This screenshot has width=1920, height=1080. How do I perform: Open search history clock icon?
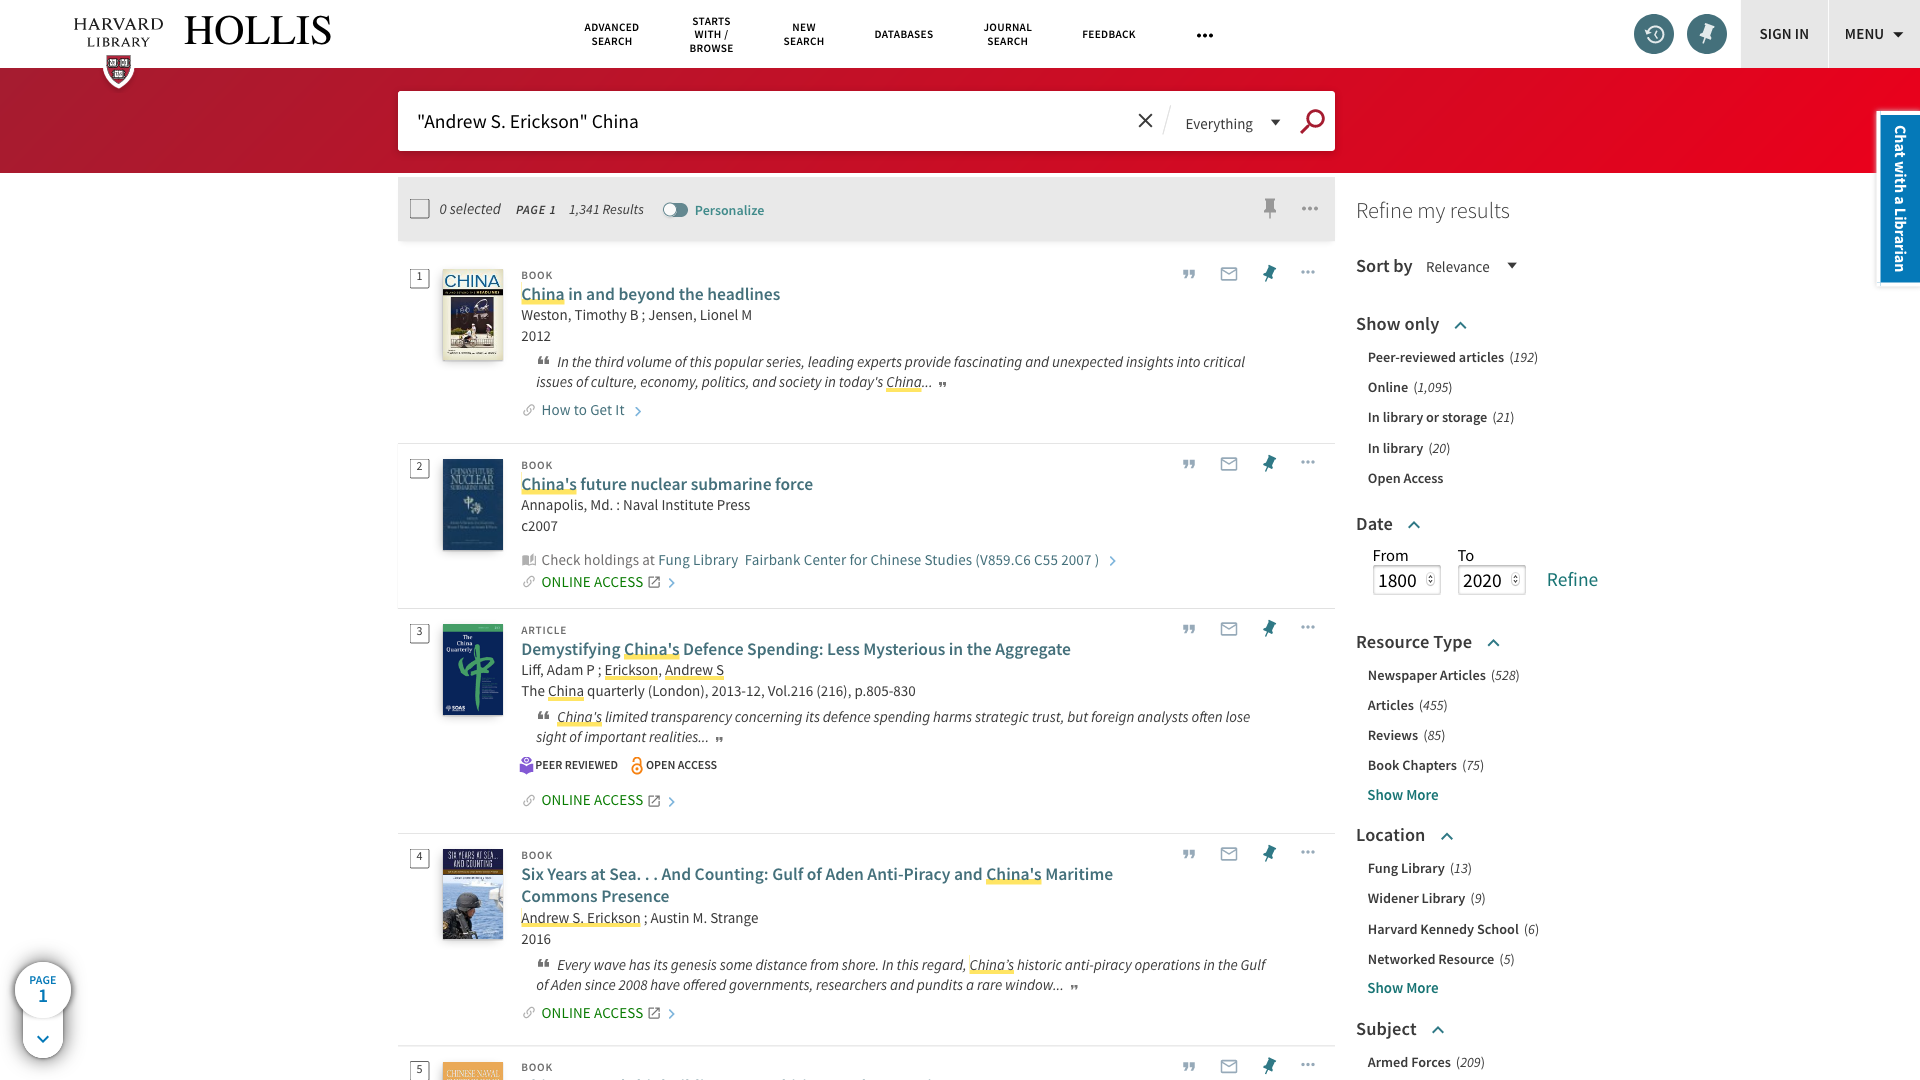tap(1653, 34)
